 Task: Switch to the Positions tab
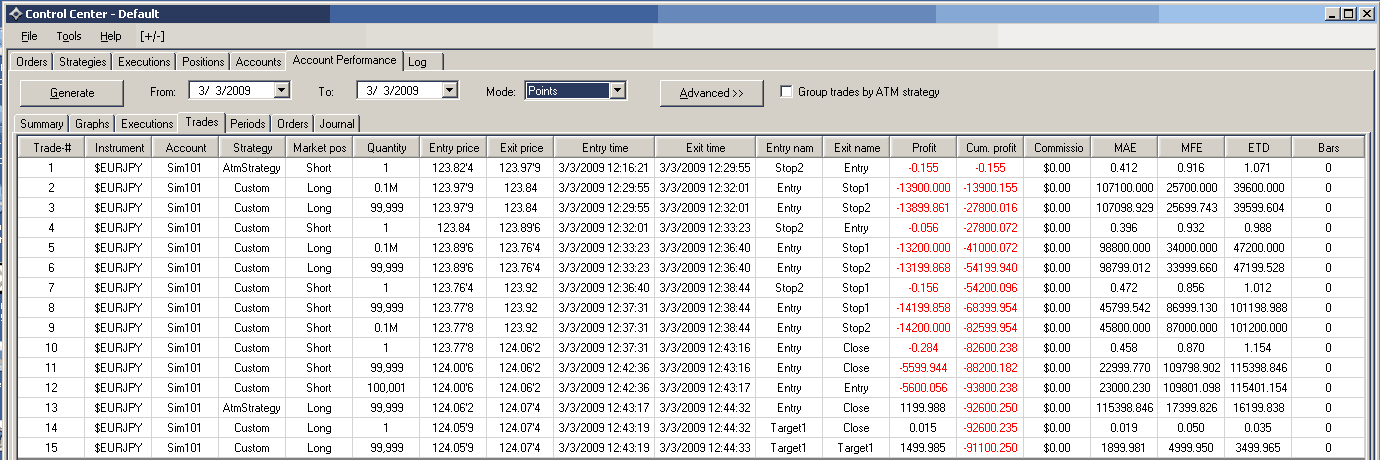(x=204, y=62)
